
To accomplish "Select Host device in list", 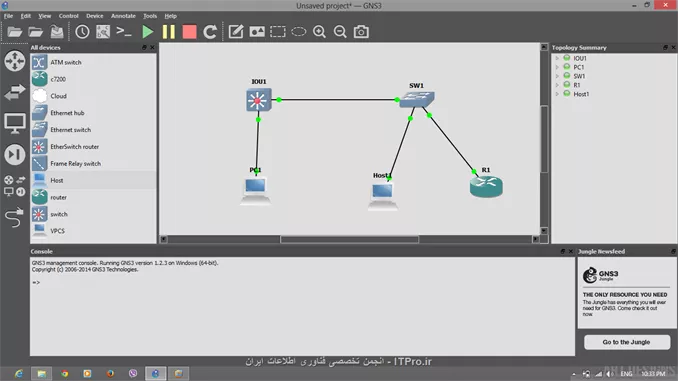I will [x=93, y=180].
